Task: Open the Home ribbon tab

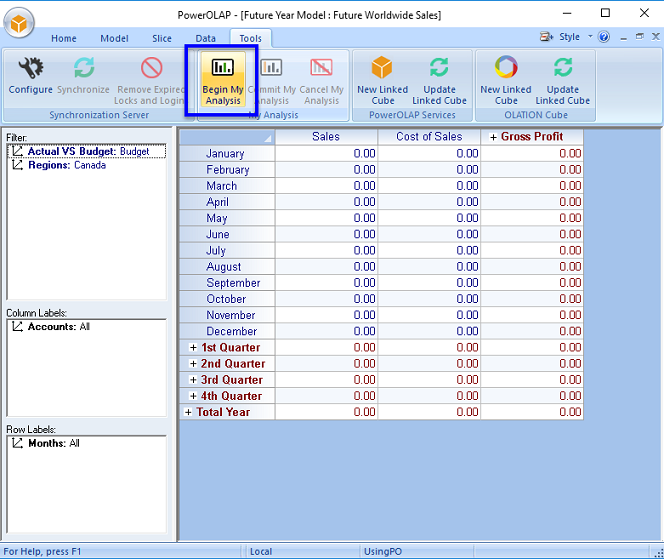Action: tap(64, 39)
